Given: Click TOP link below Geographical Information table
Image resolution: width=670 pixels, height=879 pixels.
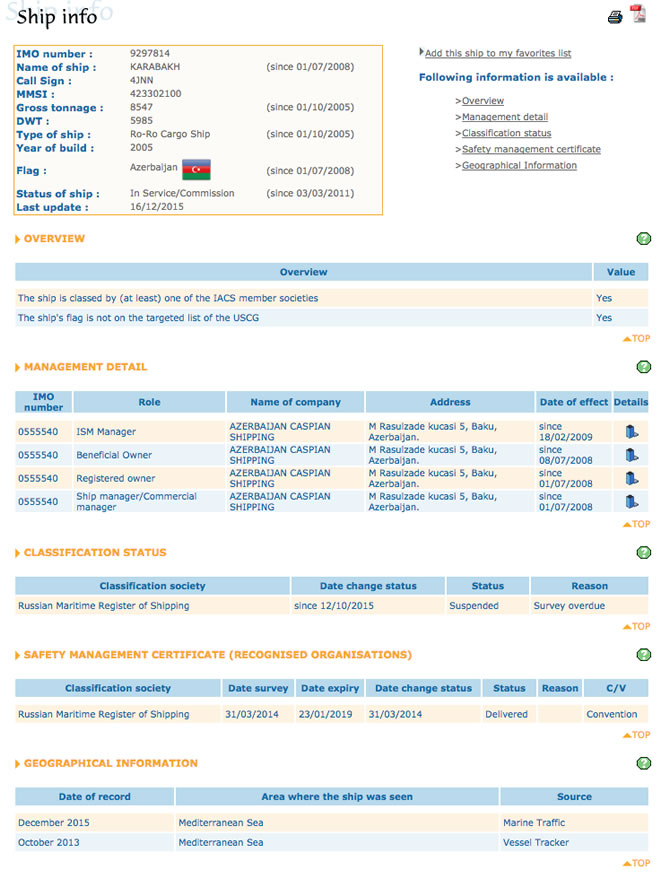Looking at the screenshot, I should coord(636,863).
